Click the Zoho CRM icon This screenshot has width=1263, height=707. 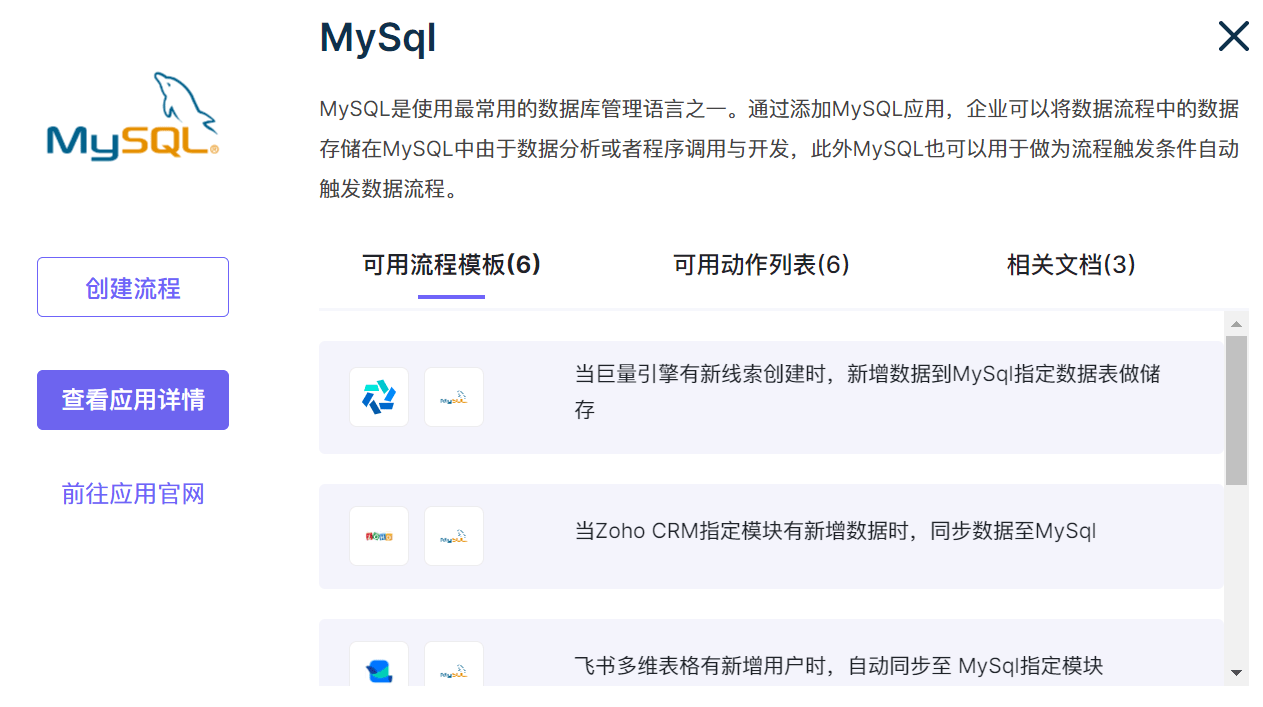(x=379, y=536)
